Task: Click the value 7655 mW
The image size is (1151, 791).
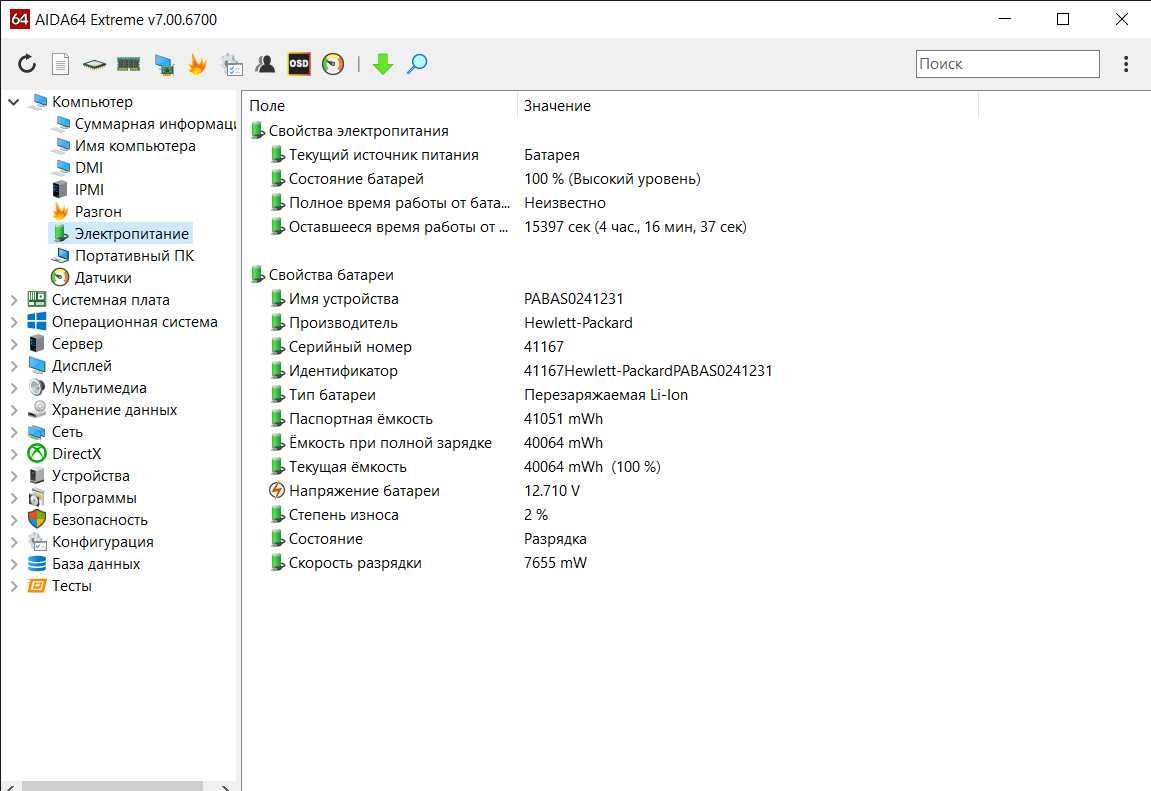Action: click(x=556, y=564)
